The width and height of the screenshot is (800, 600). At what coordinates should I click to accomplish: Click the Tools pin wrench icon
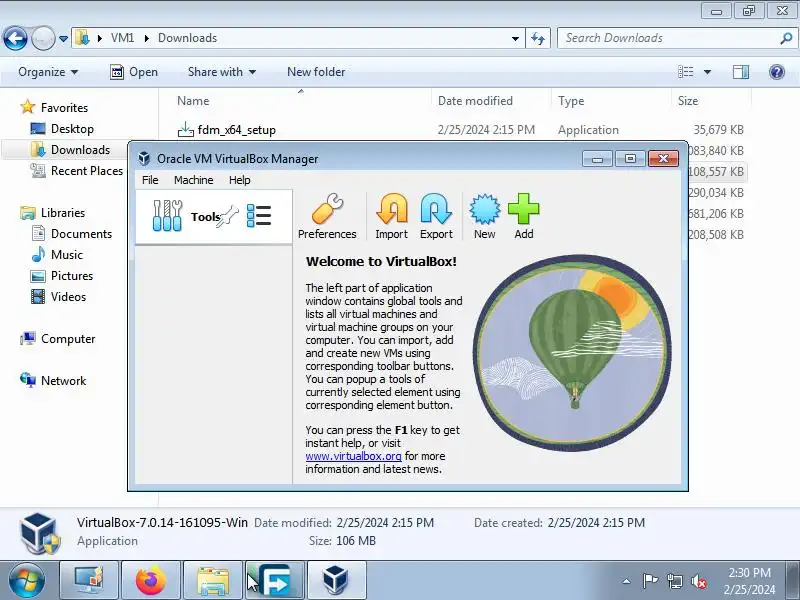pyautogui.click(x=228, y=216)
